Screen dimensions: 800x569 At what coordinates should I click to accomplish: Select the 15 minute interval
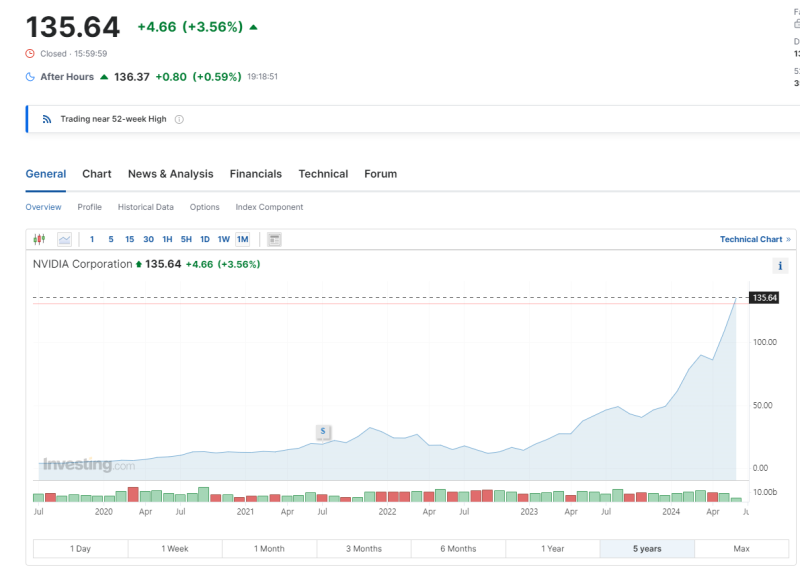pos(130,239)
